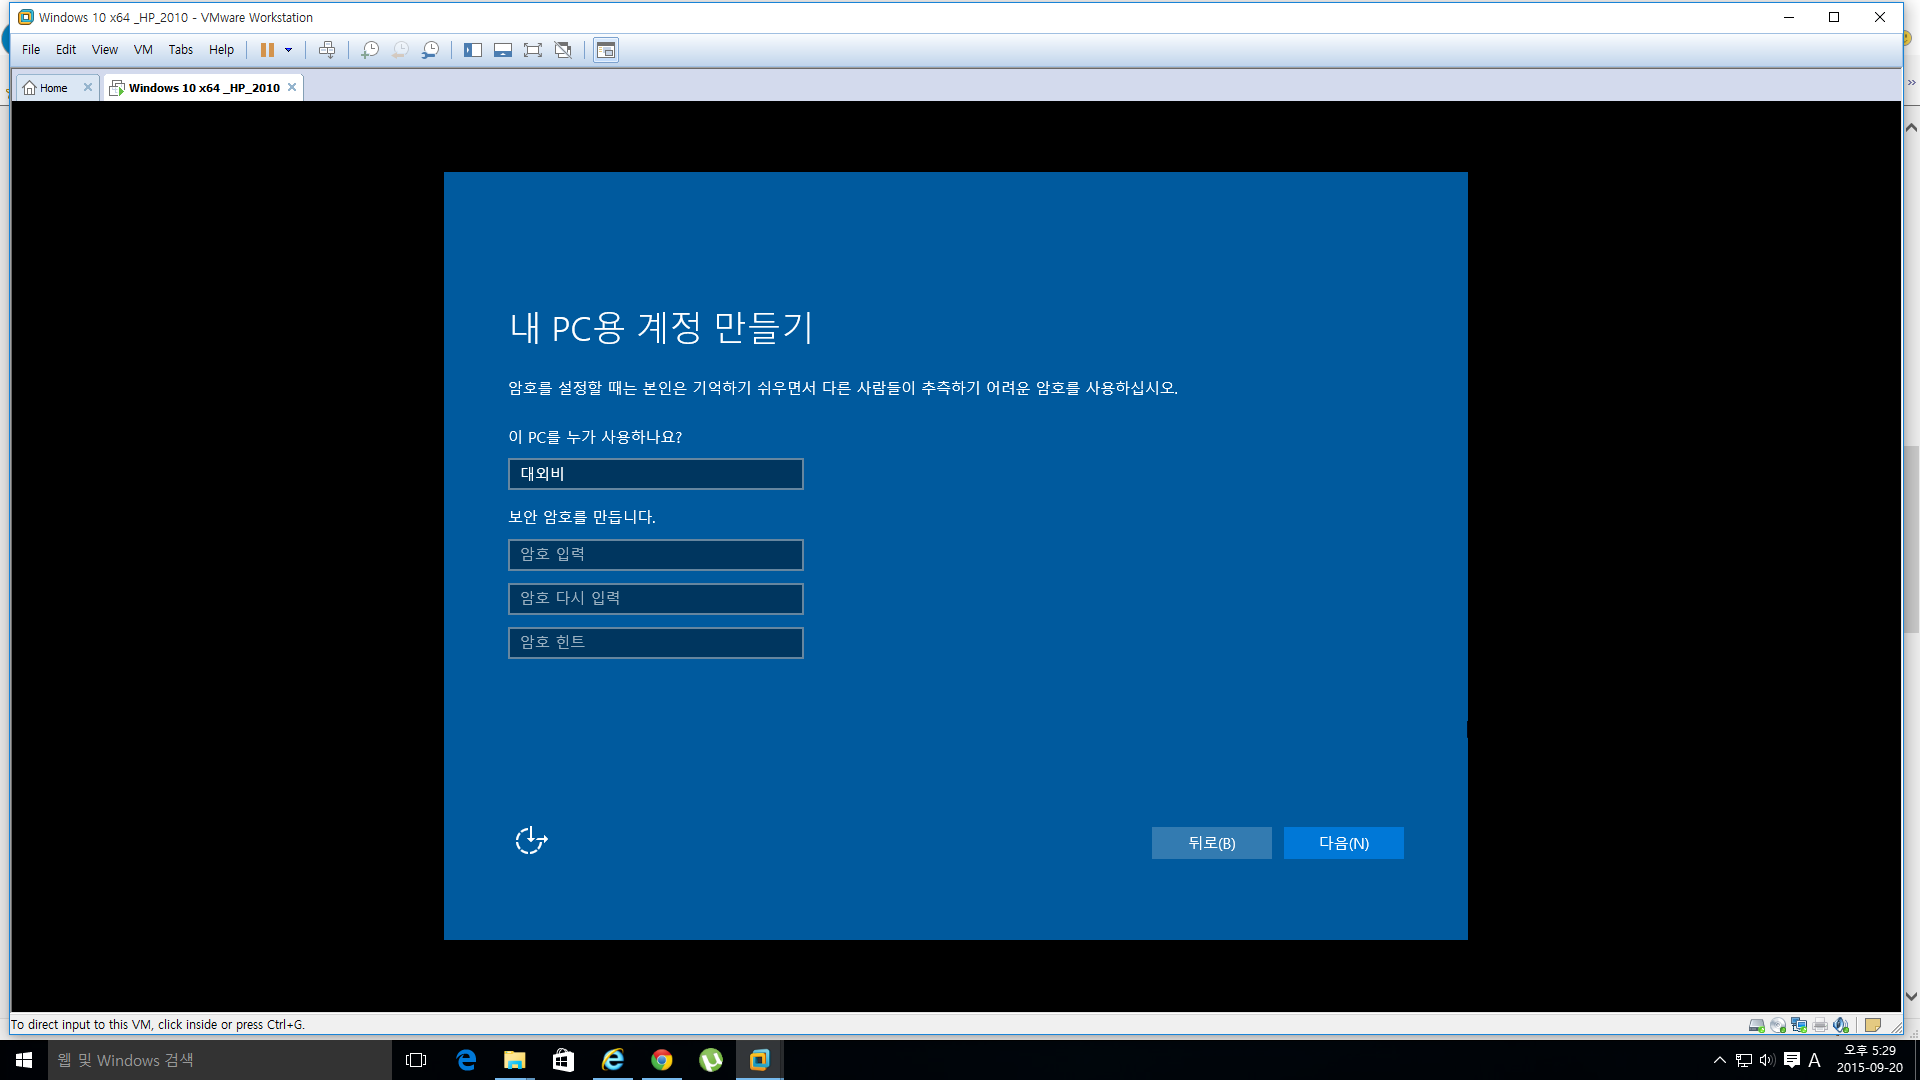The image size is (1920, 1080).
Task: Click the network tray icon
Action: (1744, 1060)
